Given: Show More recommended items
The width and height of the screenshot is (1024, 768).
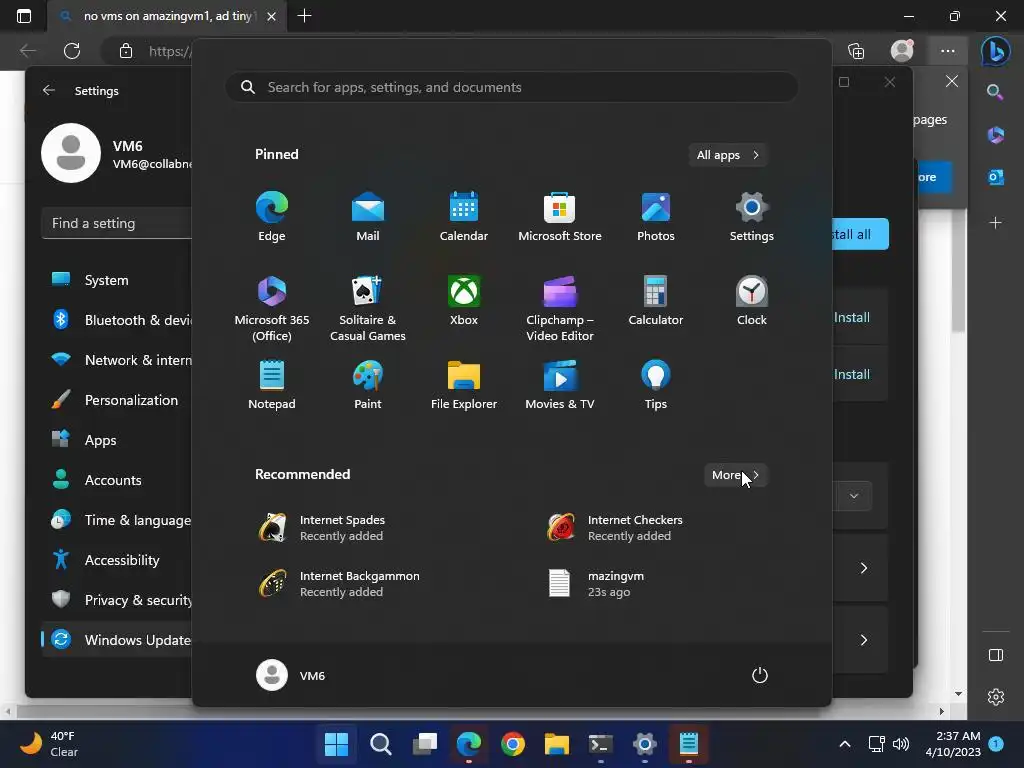Looking at the screenshot, I should (x=735, y=475).
